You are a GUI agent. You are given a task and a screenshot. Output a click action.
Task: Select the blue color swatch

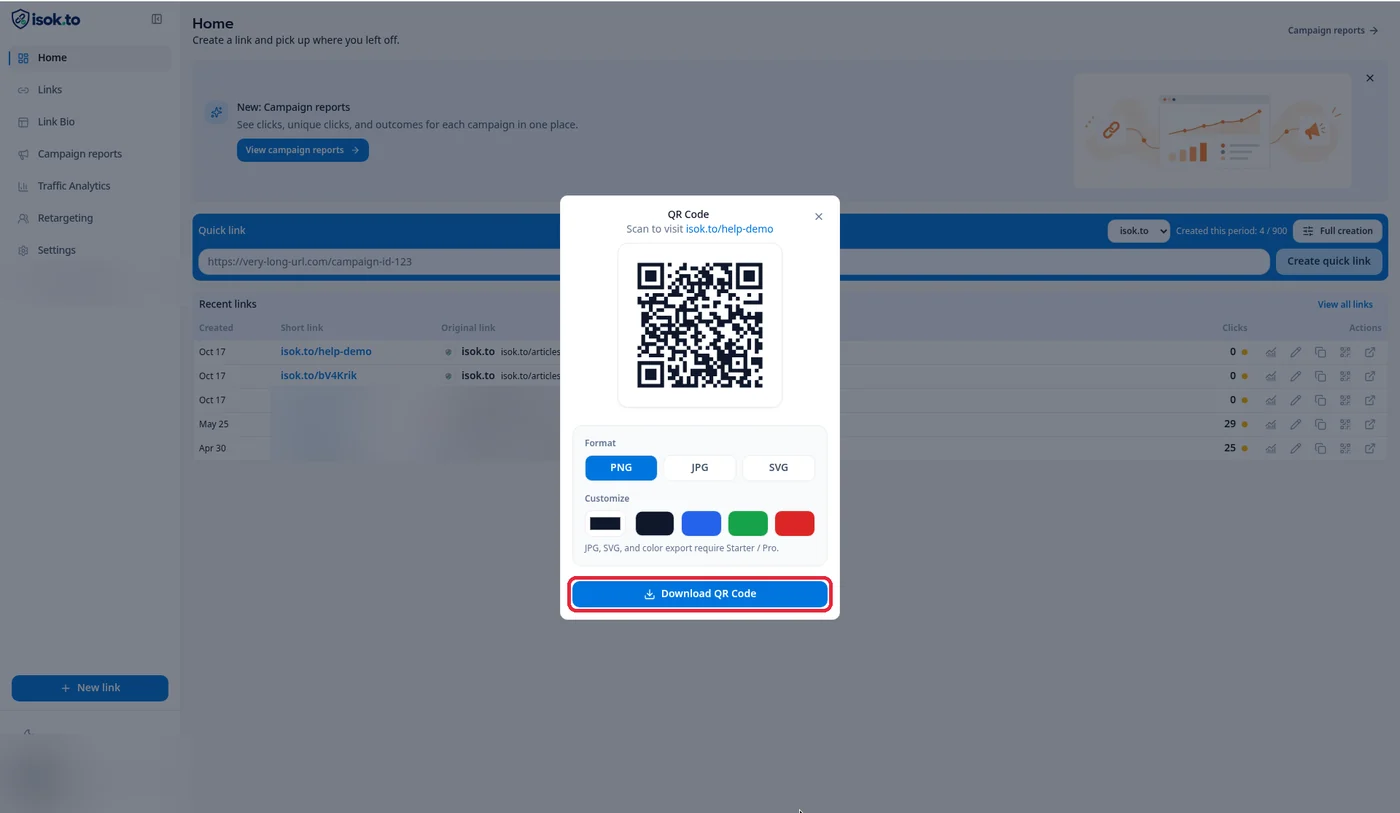click(x=701, y=523)
